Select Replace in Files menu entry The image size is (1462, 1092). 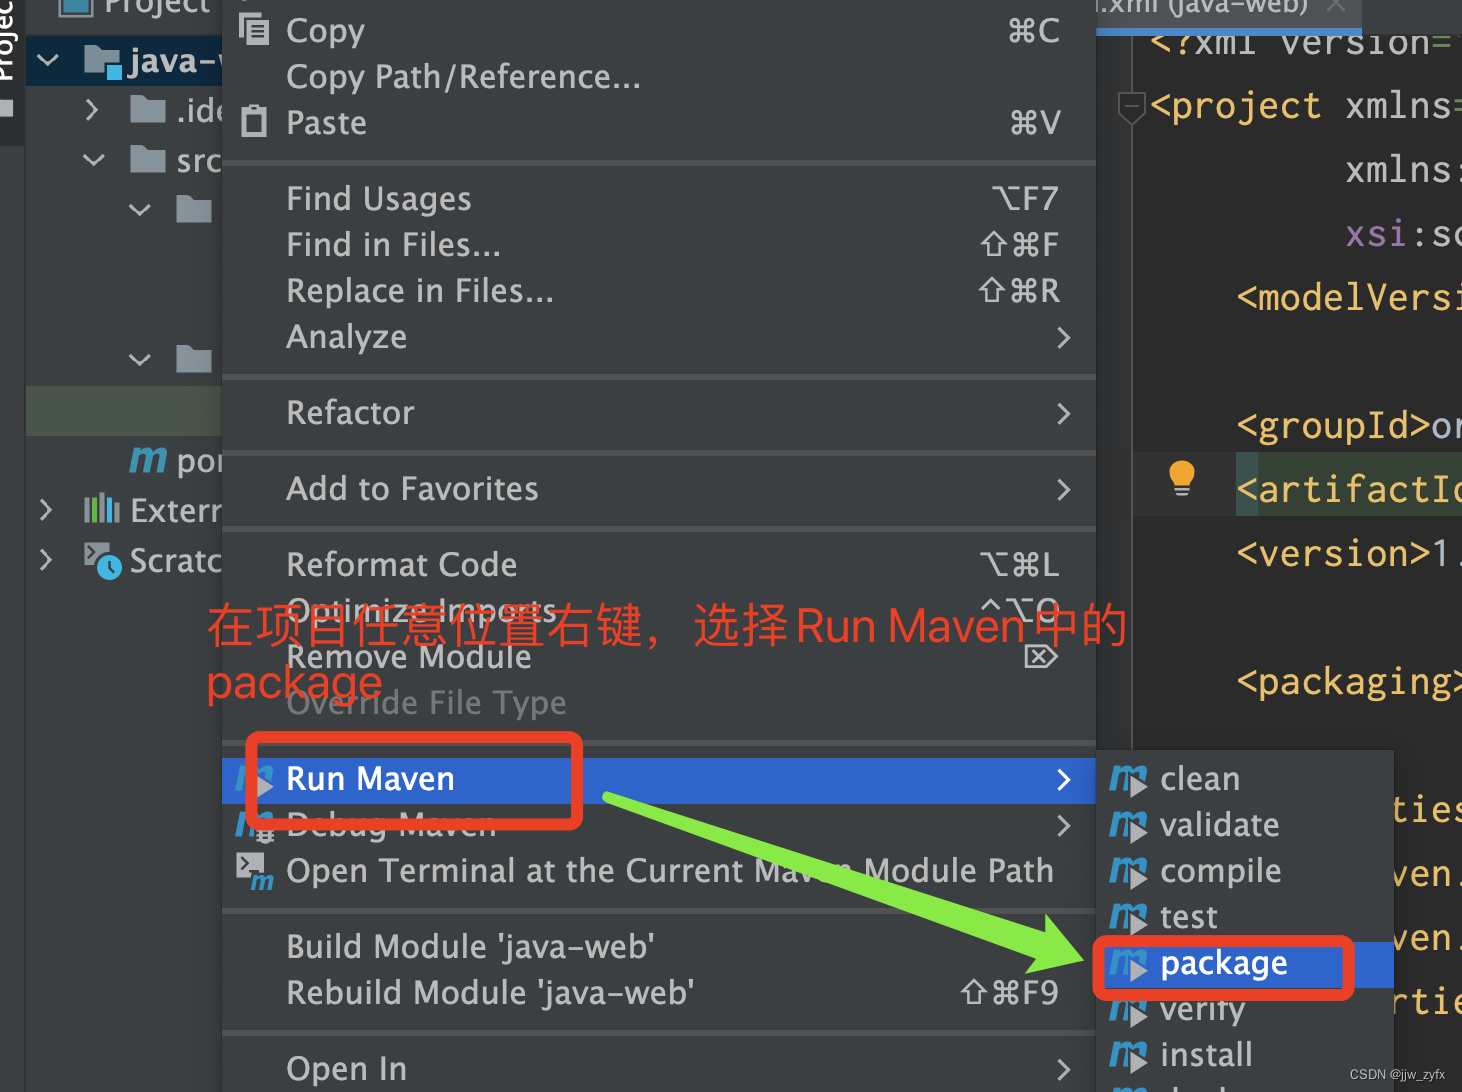(x=658, y=290)
